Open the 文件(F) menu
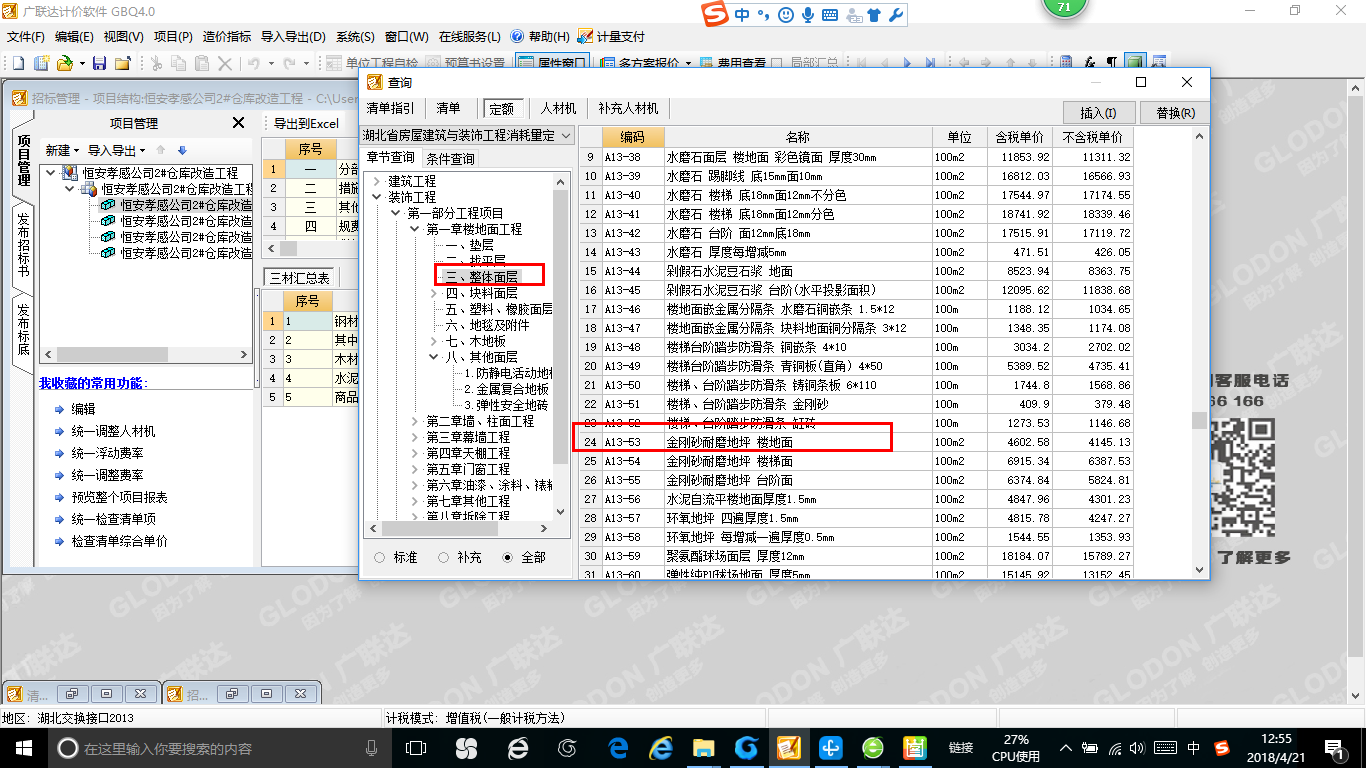This screenshot has width=1366, height=768. pyautogui.click(x=26, y=37)
